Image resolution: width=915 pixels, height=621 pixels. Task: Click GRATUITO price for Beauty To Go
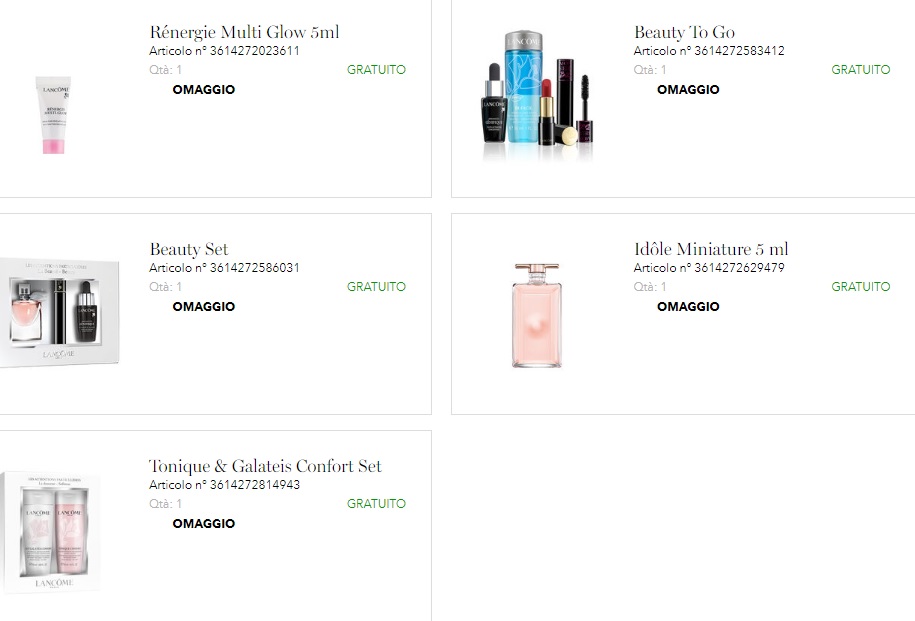pos(861,69)
